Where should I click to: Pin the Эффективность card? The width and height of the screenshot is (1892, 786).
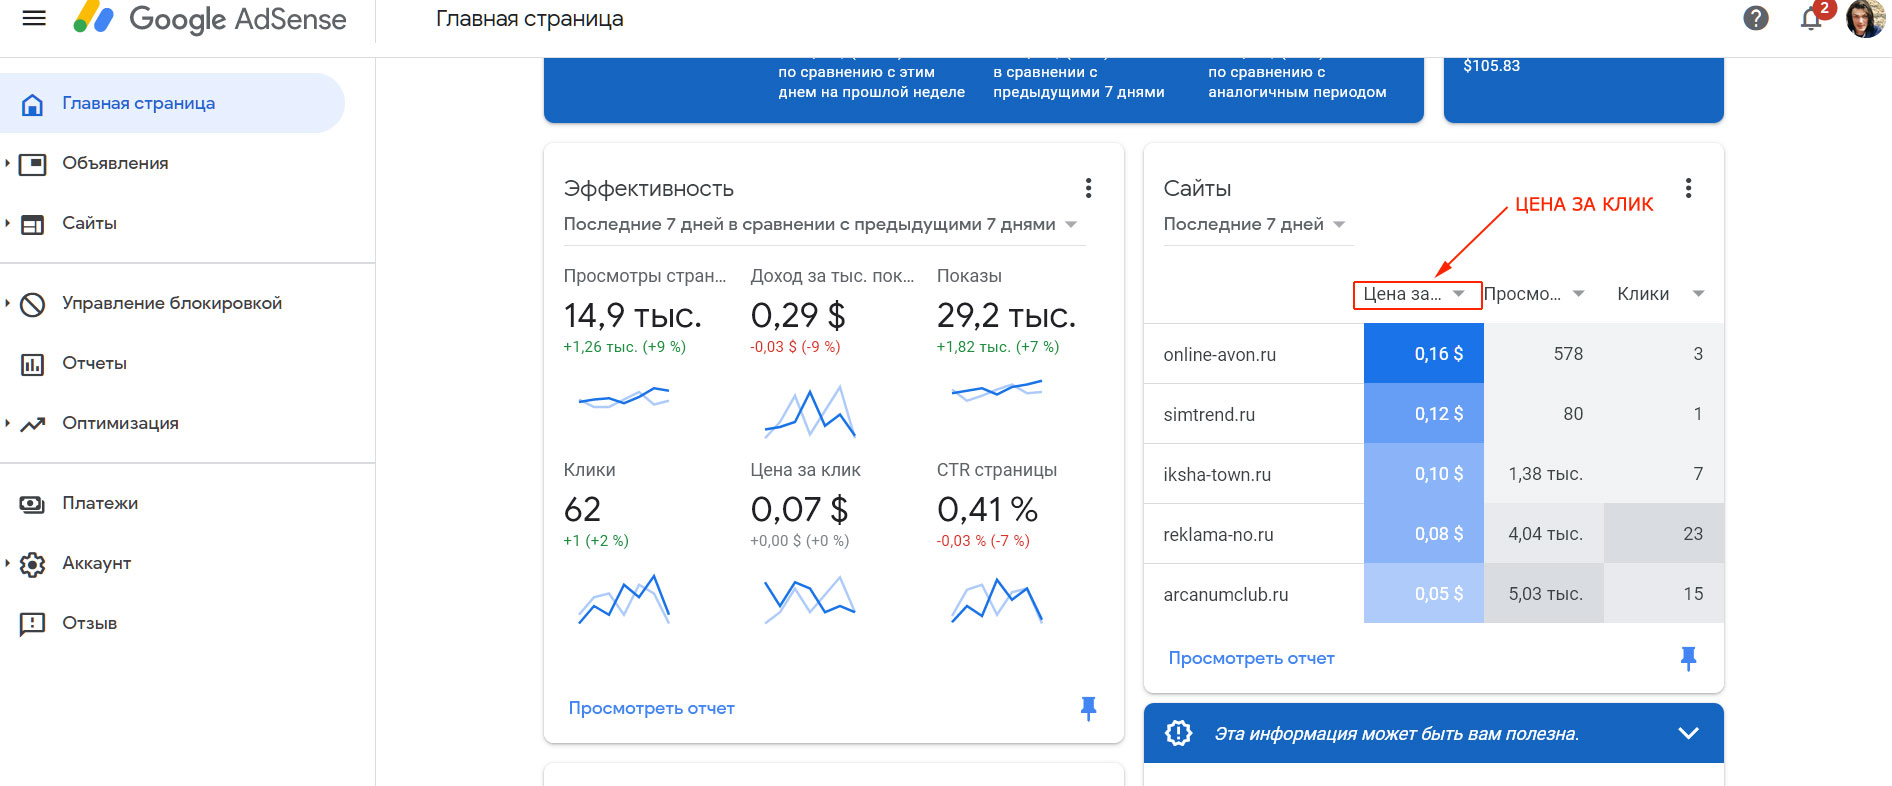1088,708
